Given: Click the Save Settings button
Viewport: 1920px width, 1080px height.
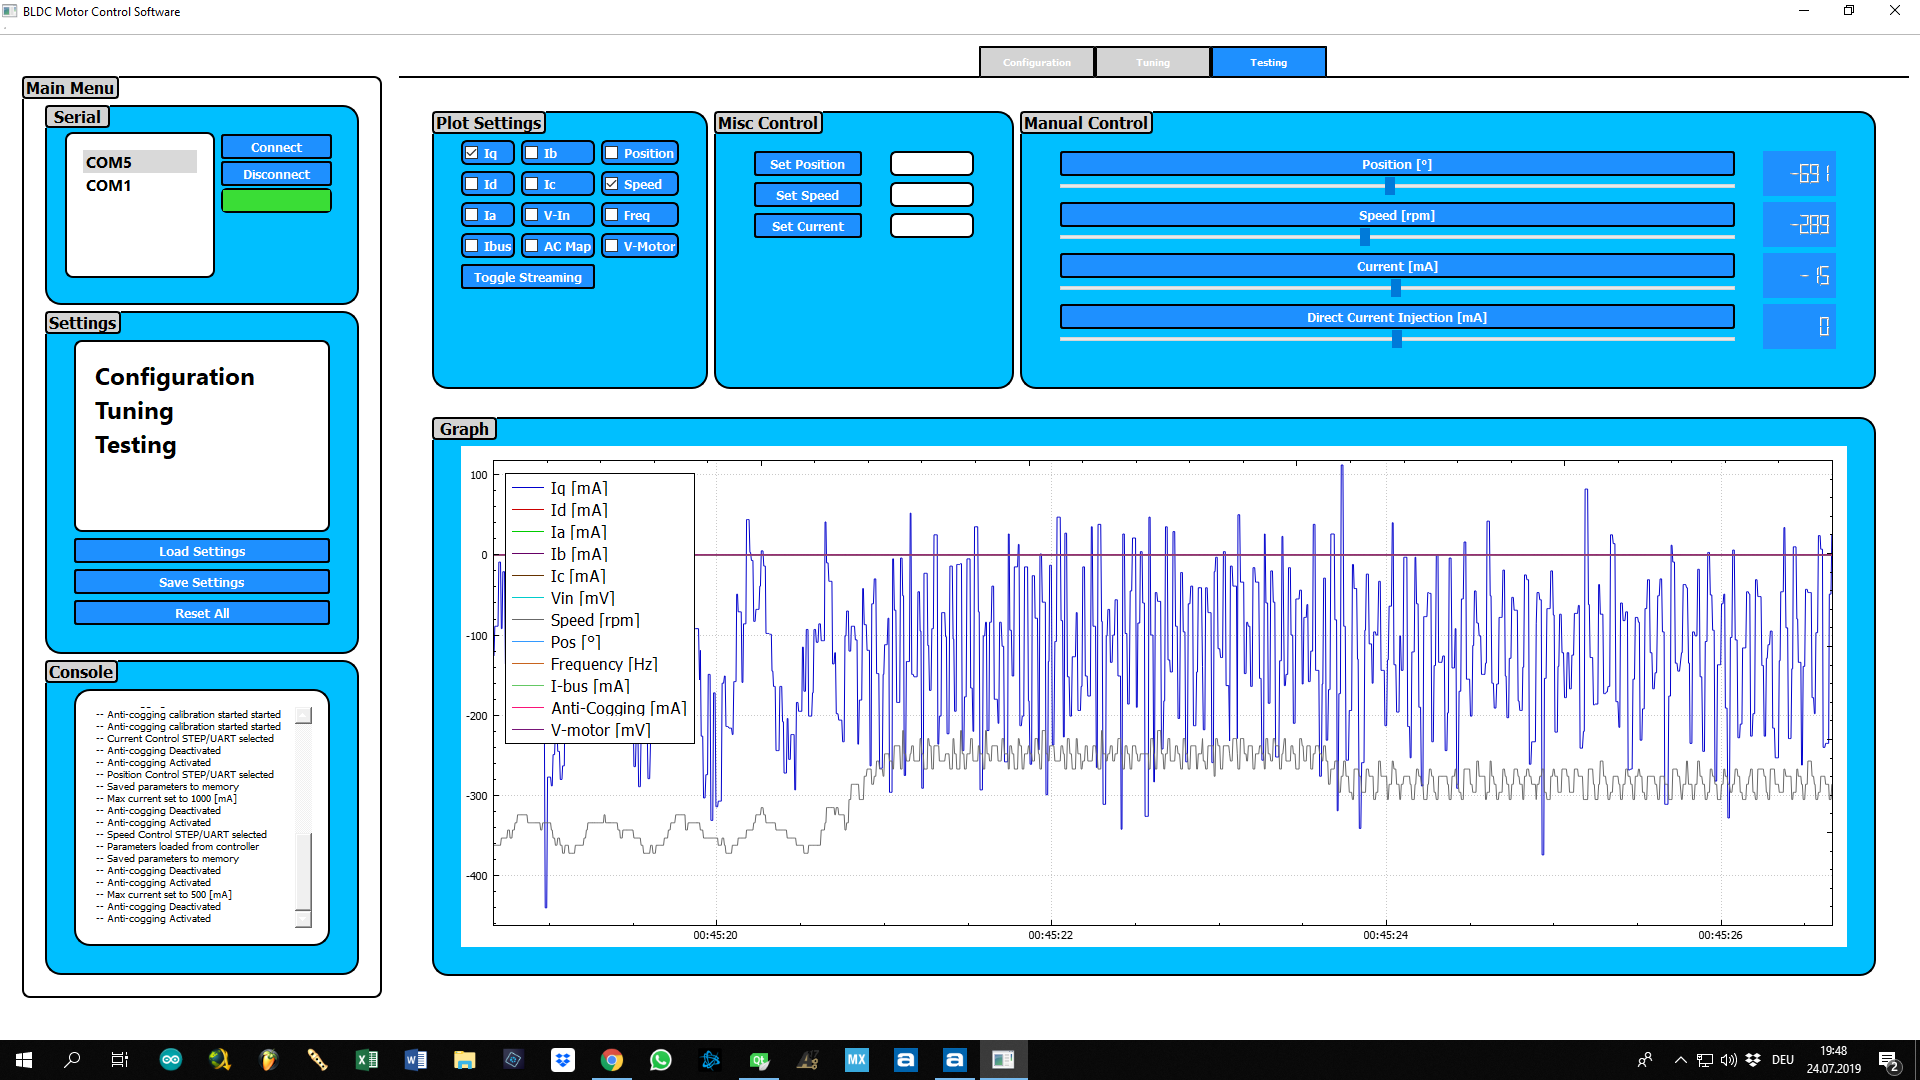Looking at the screenshot, I should [201, 582].
